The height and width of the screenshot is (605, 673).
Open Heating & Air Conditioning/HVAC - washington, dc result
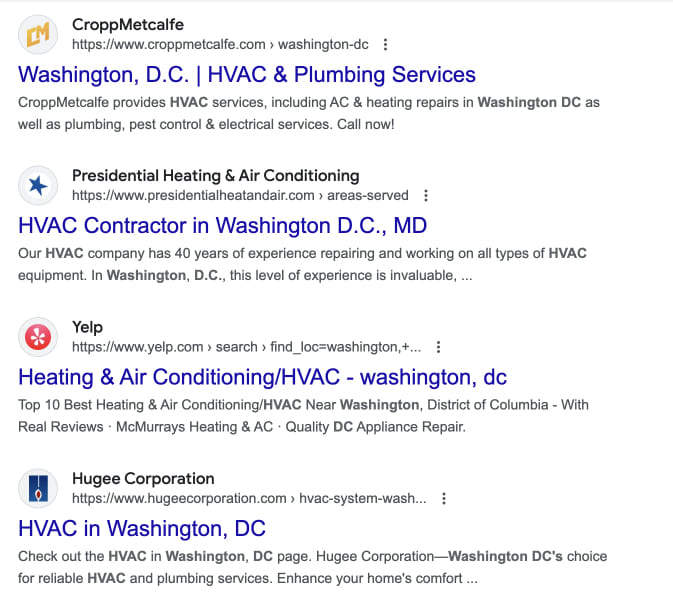coord(262,377)
